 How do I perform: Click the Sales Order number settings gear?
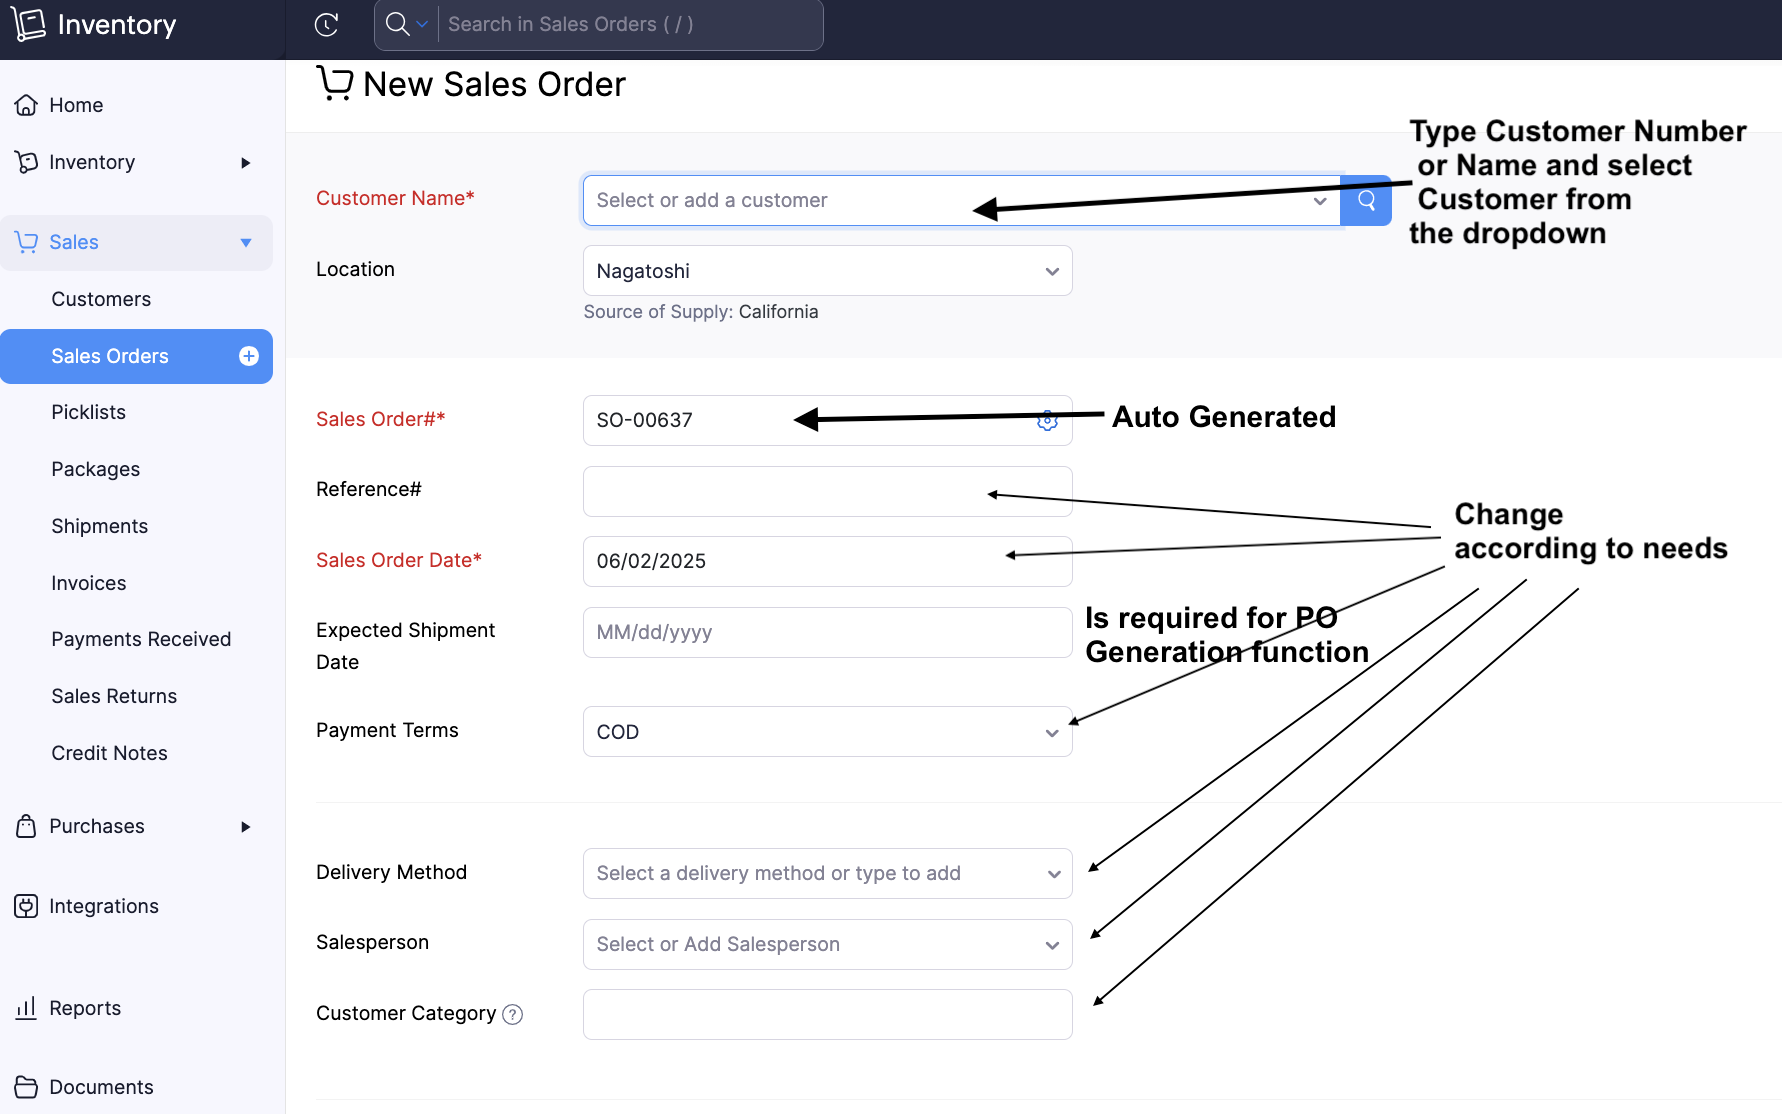pyautogui.click(x=1047, y=421)
